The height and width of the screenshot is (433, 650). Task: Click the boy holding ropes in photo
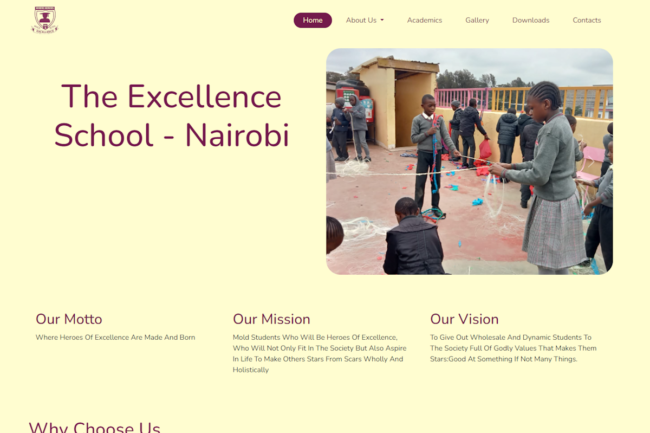(x=429, y=155)
